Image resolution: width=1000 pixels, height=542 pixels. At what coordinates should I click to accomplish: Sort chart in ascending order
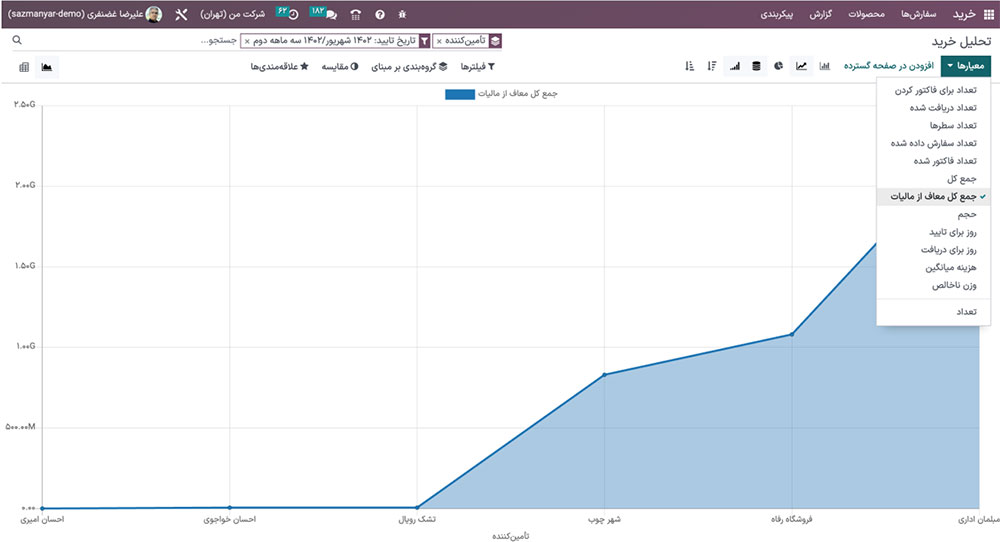coord(689,66)
